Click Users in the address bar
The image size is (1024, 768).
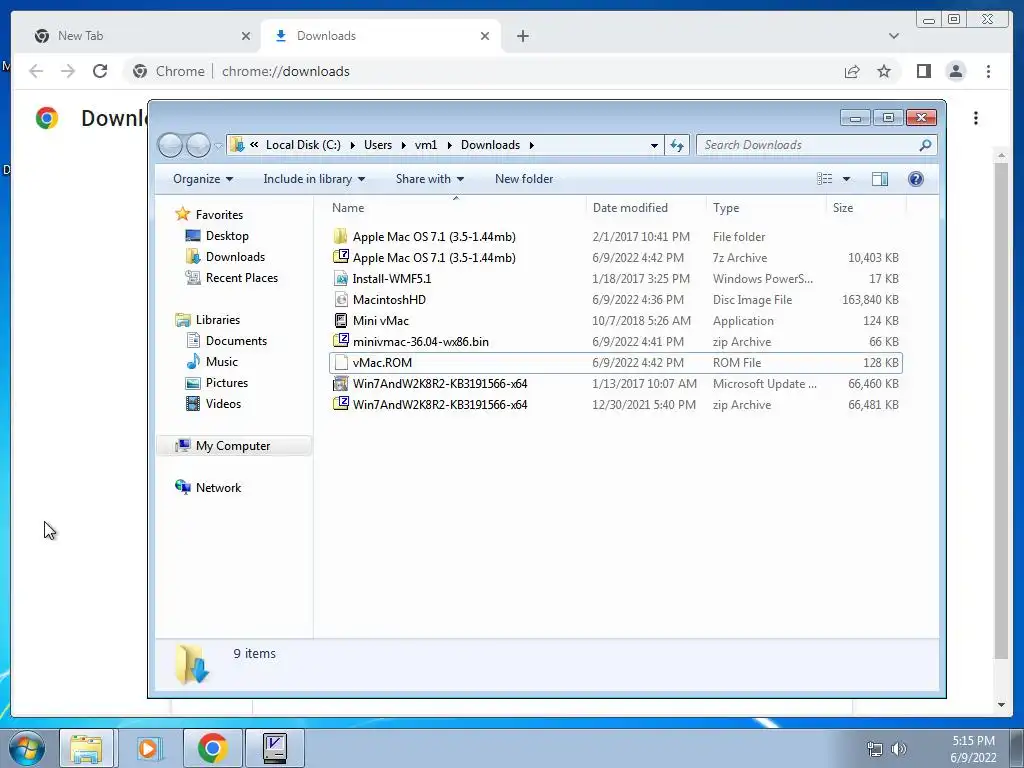[x=378, y=145]
